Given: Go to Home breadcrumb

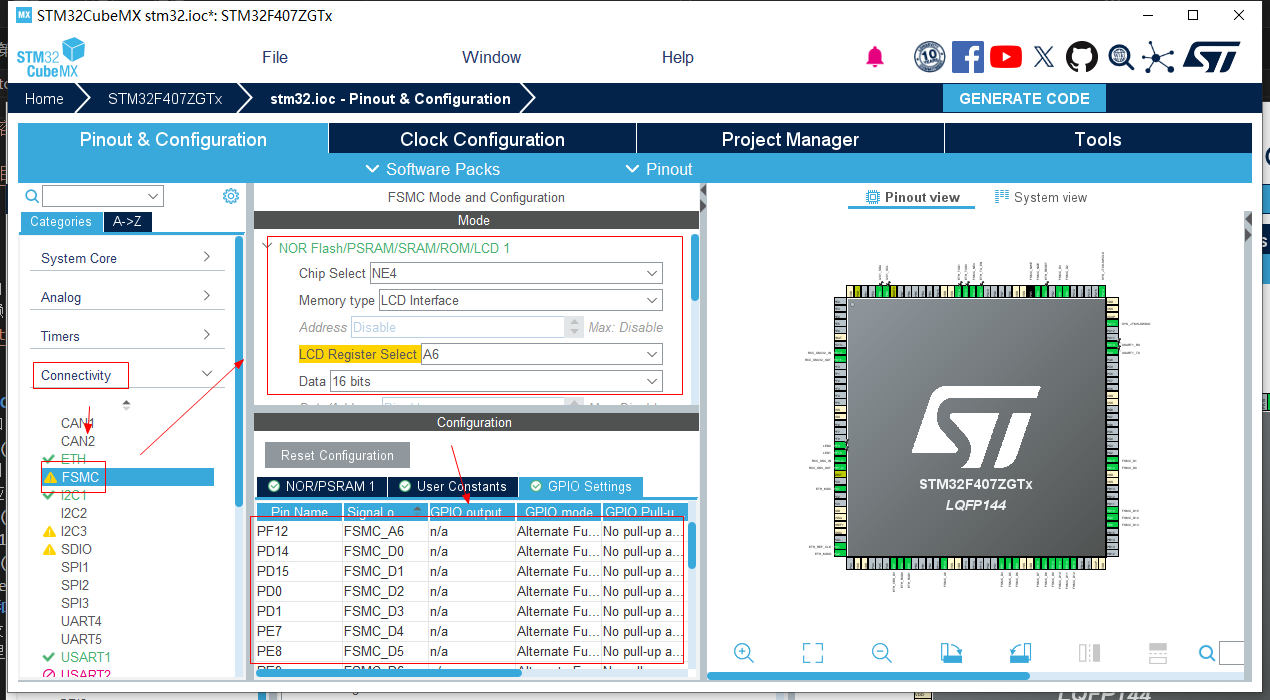Looking at the screenshot, I should [45, 98].
